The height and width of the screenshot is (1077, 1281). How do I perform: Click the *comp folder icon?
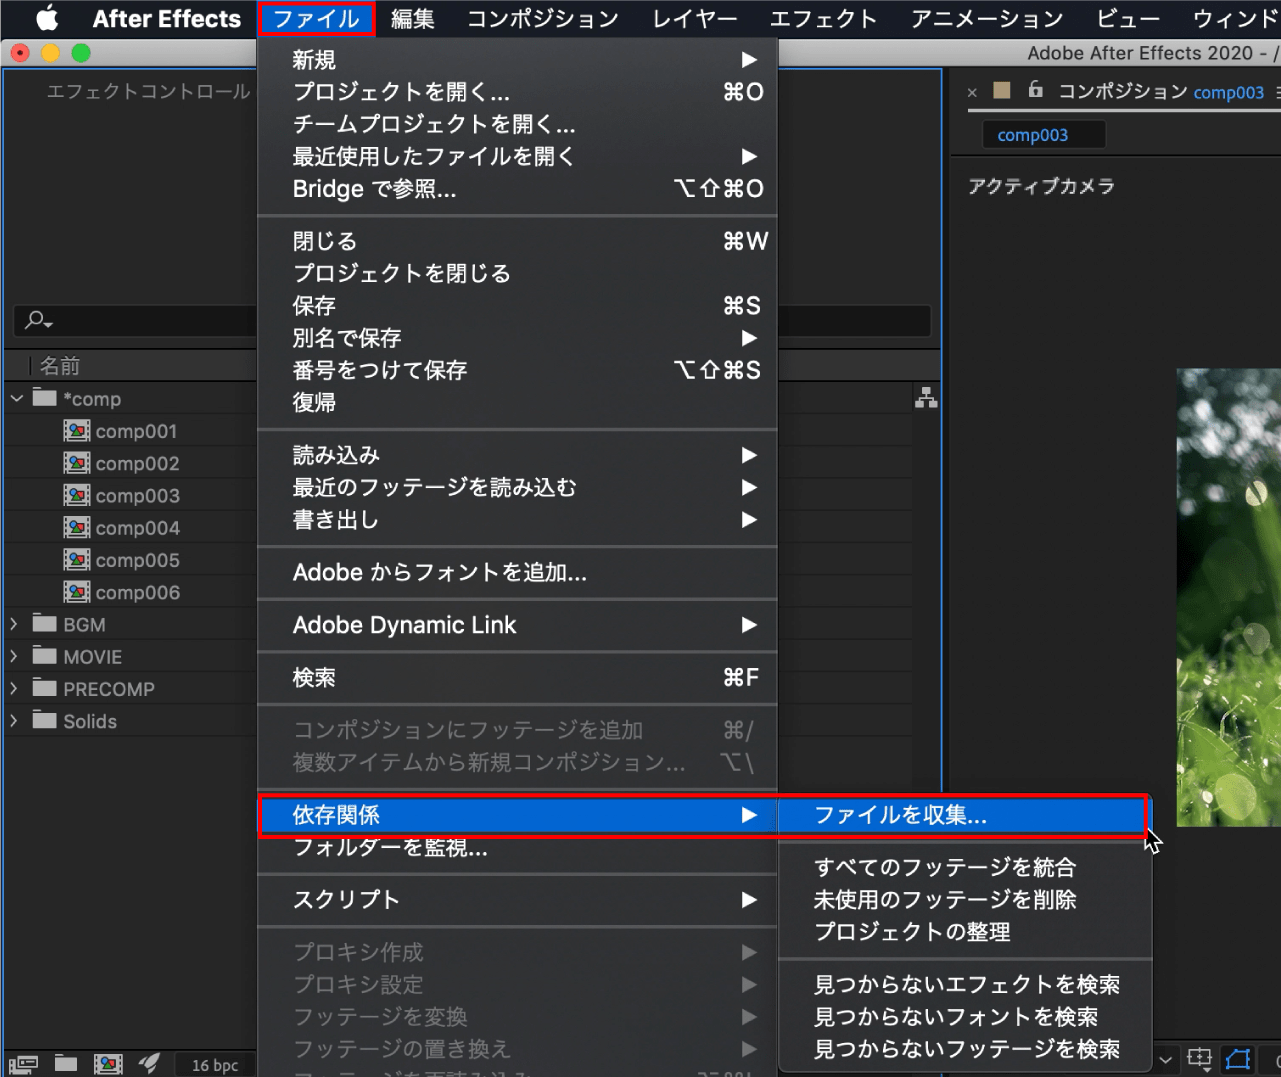click(x=44, y=397)
